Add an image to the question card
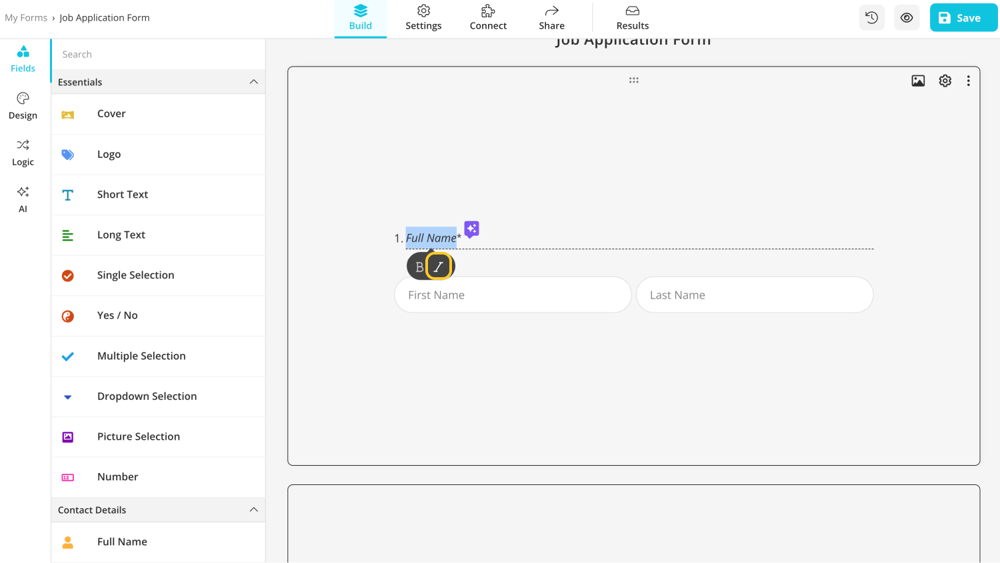 pos(918,81)
